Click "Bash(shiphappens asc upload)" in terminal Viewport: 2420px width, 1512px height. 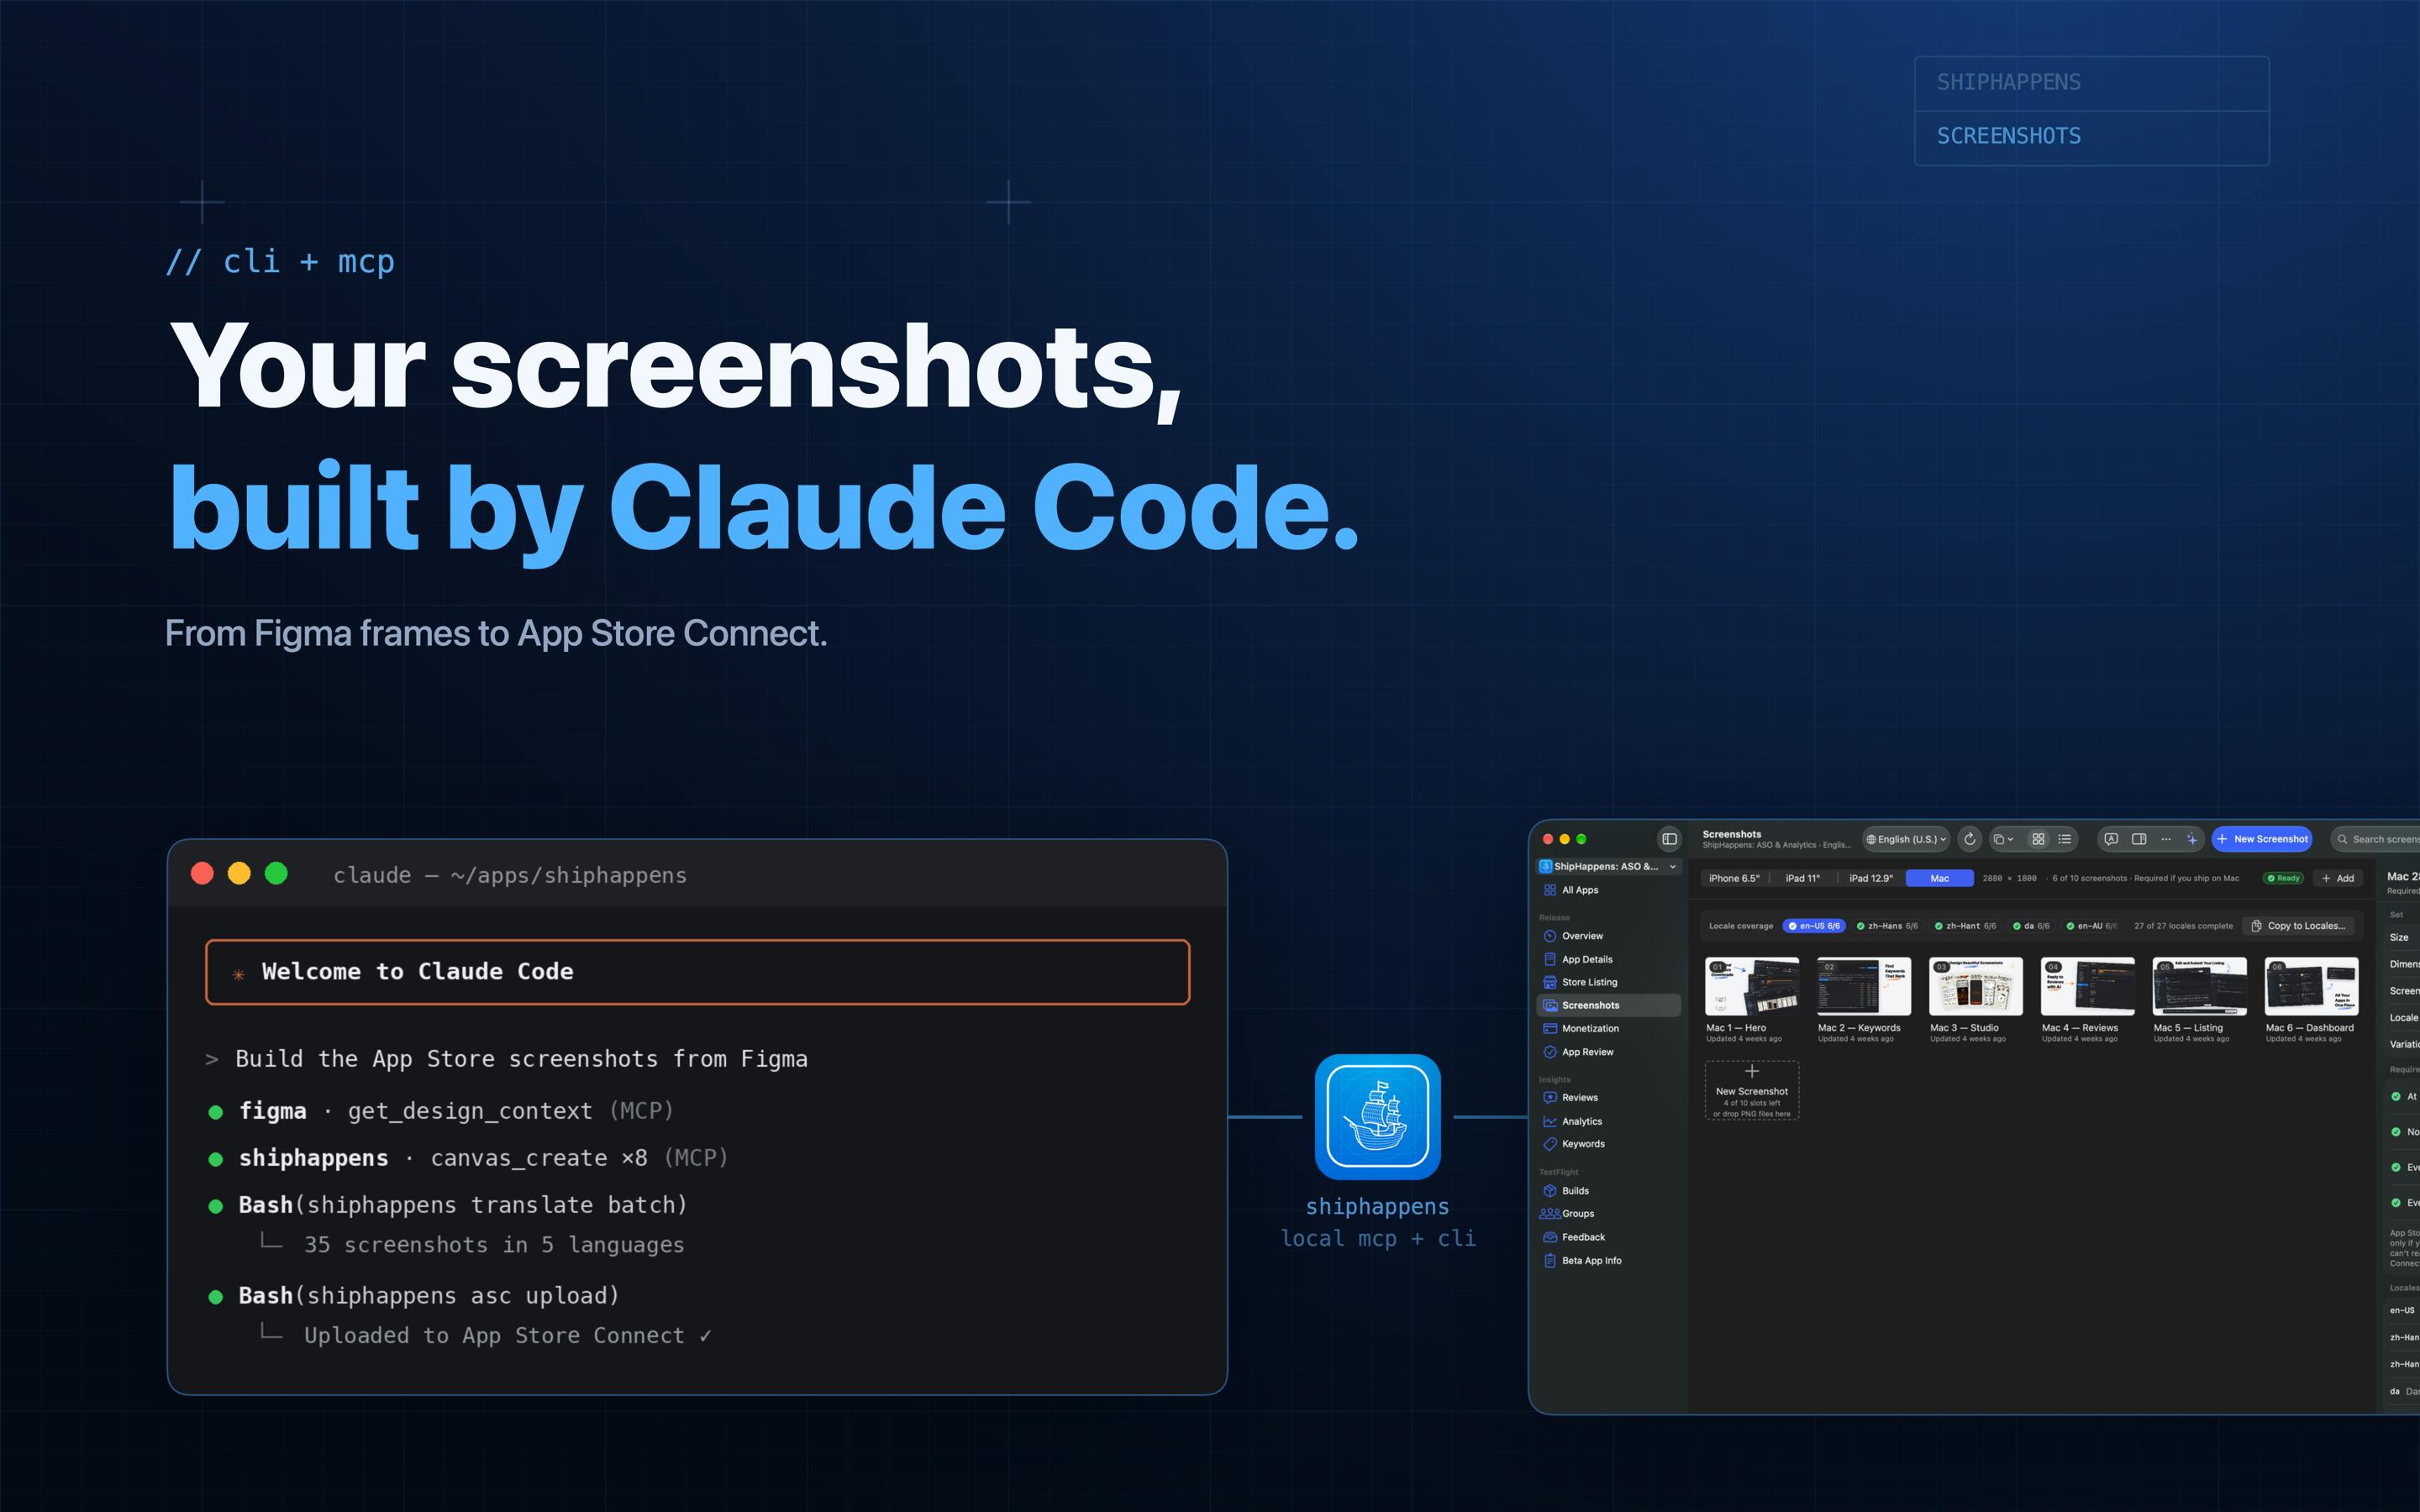429,1296
